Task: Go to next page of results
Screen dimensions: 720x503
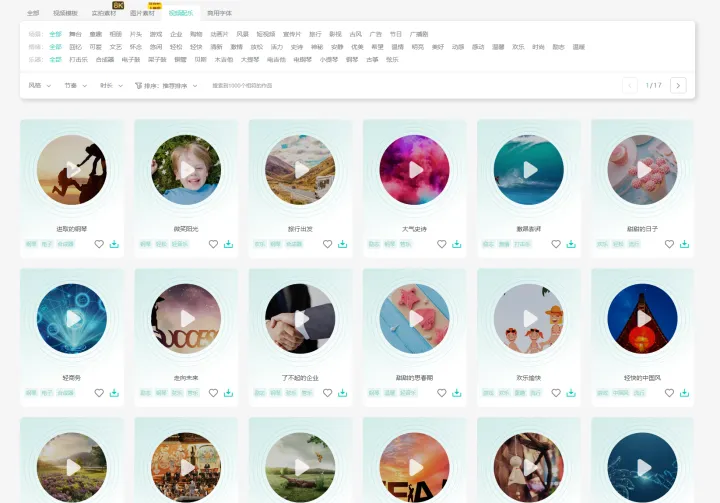Action: (x=678, y=86)
